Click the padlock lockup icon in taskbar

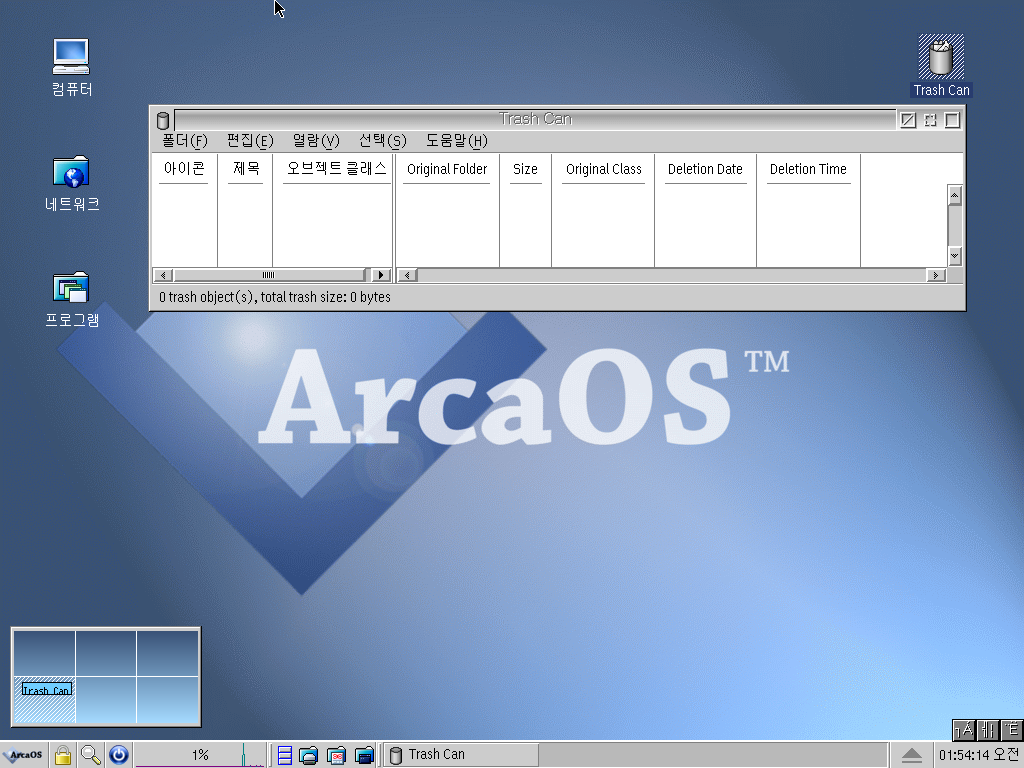[x=63, y=755]
